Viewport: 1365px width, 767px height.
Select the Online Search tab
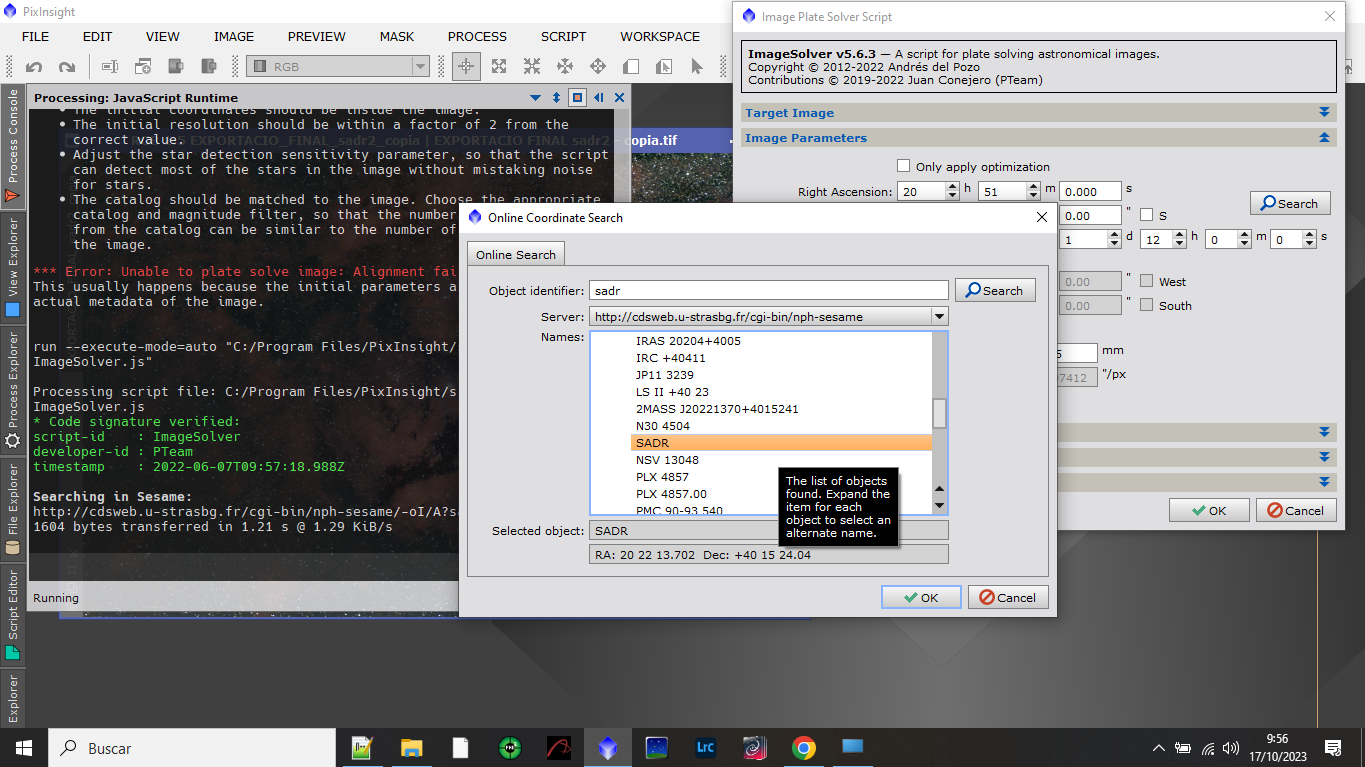[x=516, y=254]
